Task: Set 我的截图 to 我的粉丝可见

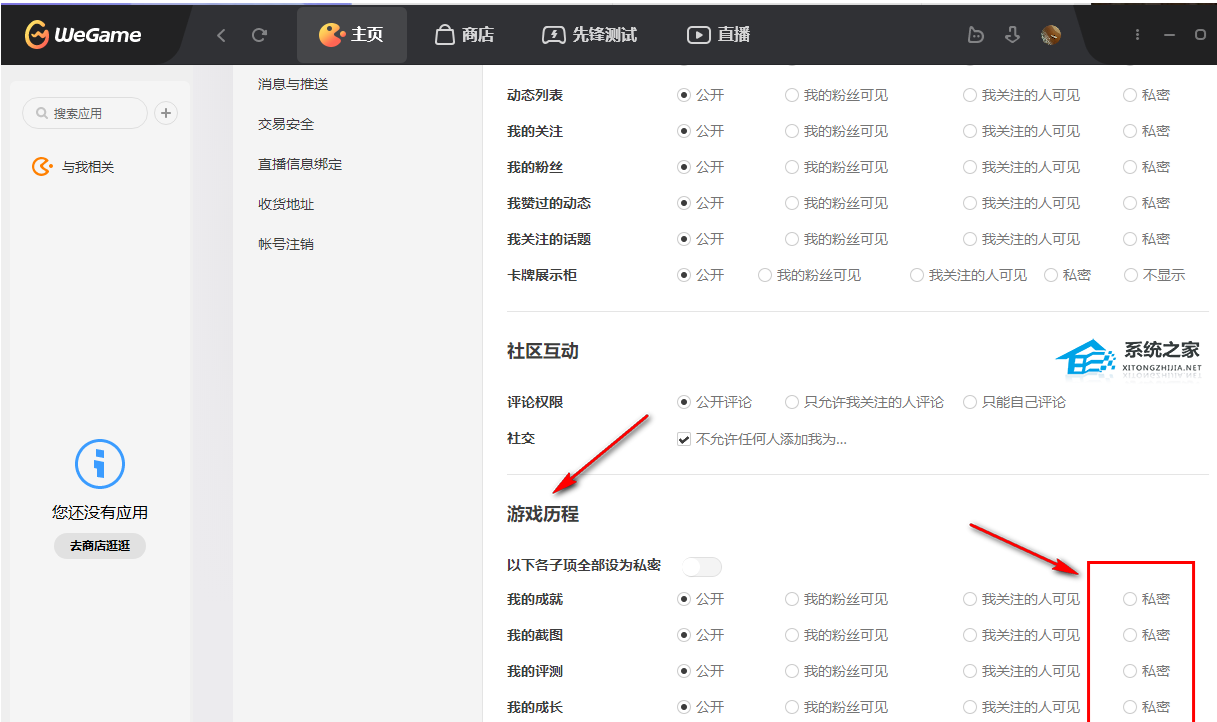Action: 792,635
